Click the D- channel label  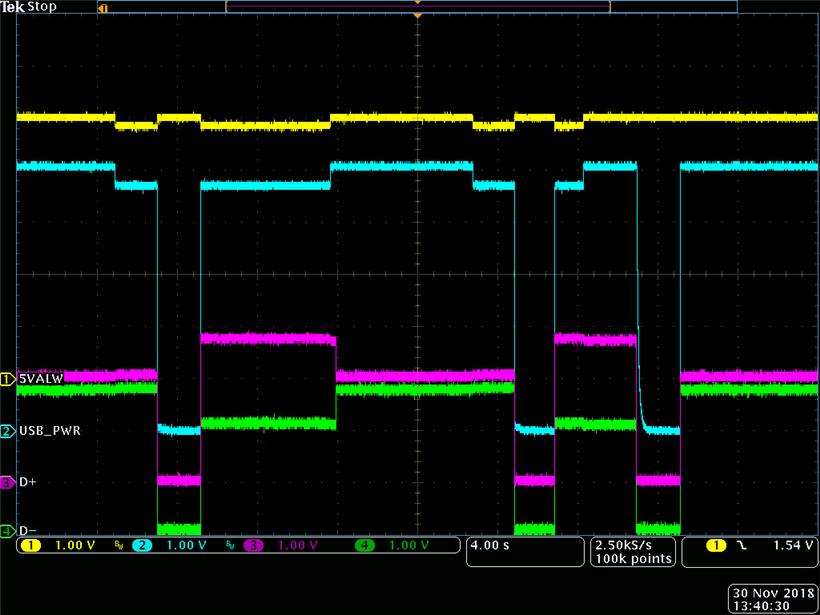(x=28, y=531)
